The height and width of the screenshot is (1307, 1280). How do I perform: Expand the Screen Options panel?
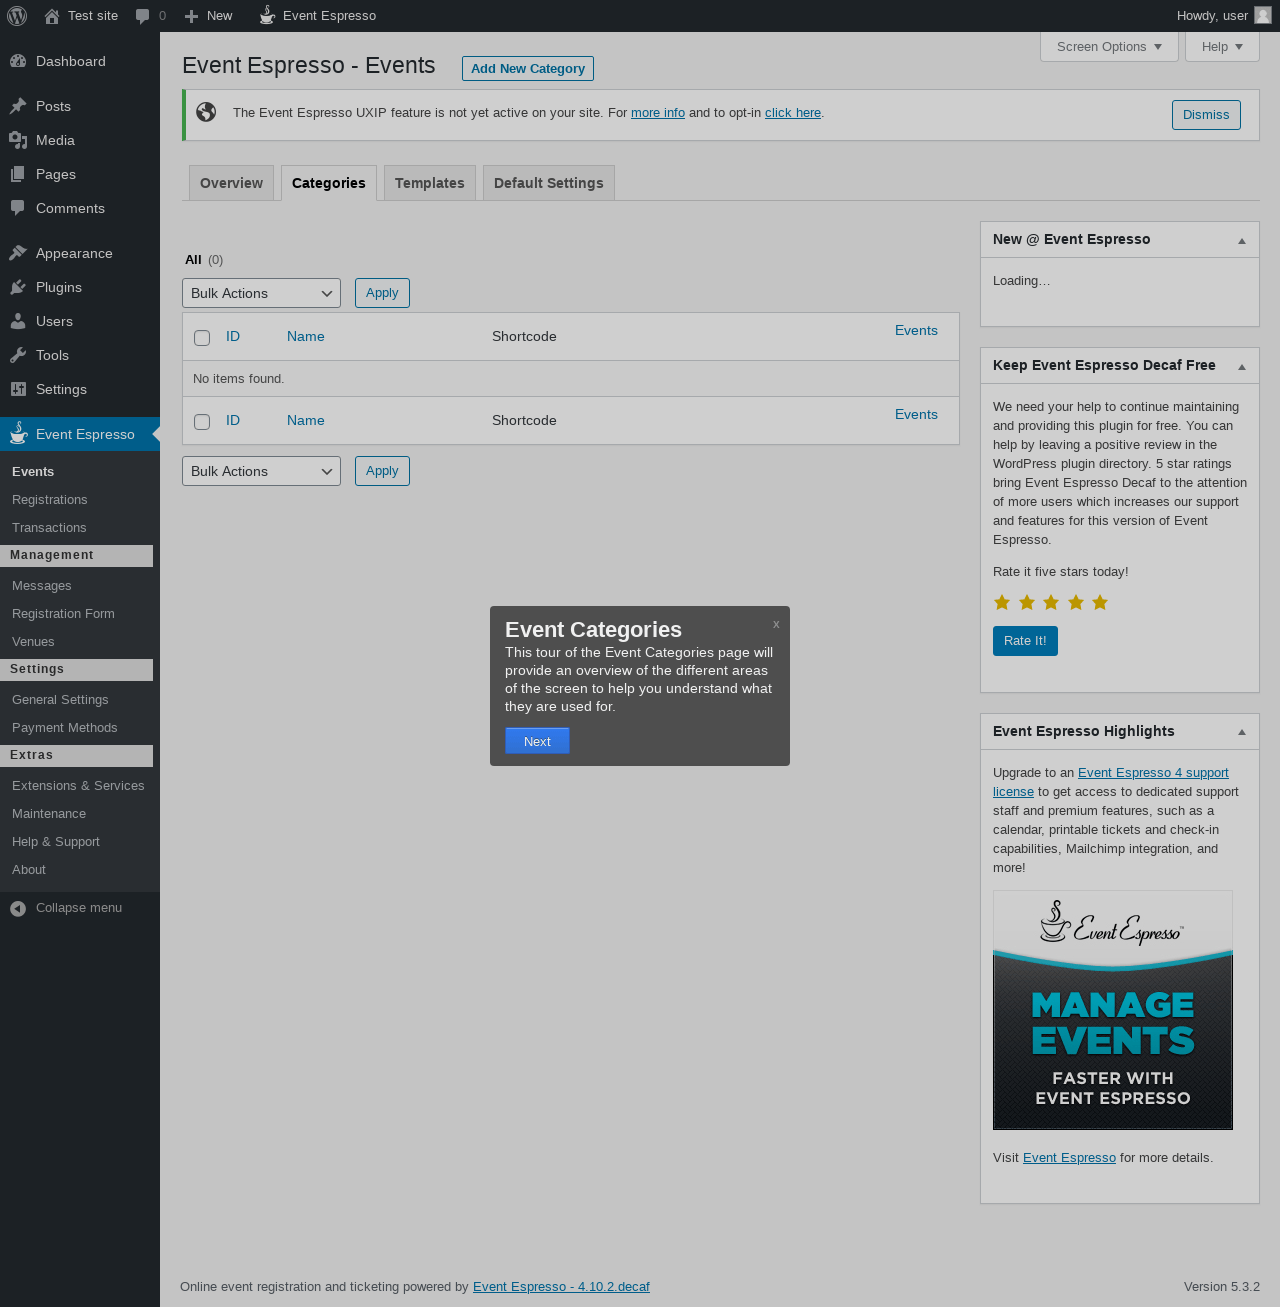1109,47
